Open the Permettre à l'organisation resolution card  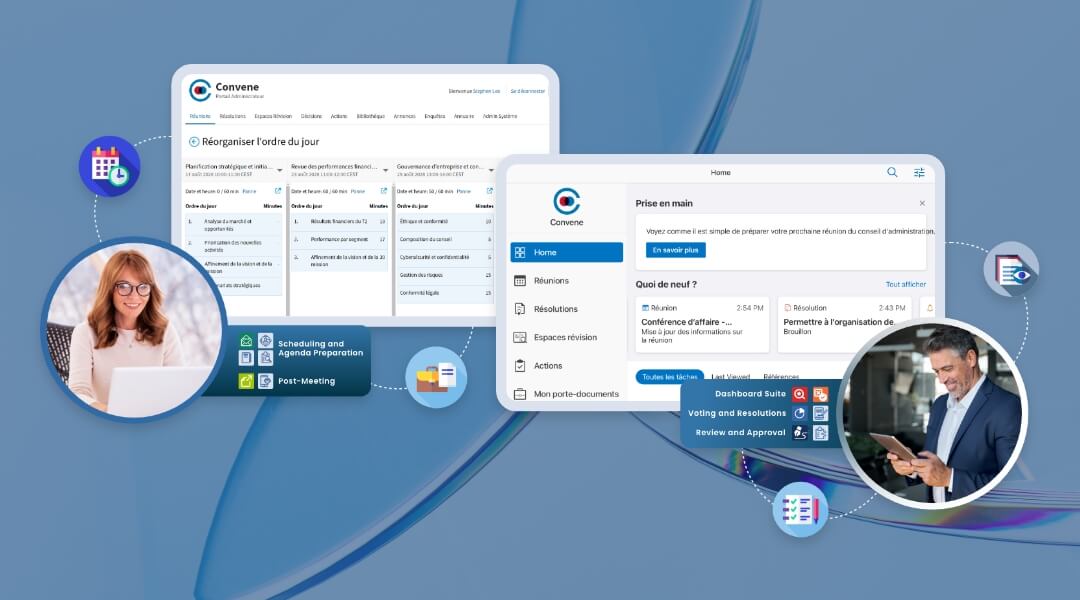pyautogui.click(x=844, y=325)
